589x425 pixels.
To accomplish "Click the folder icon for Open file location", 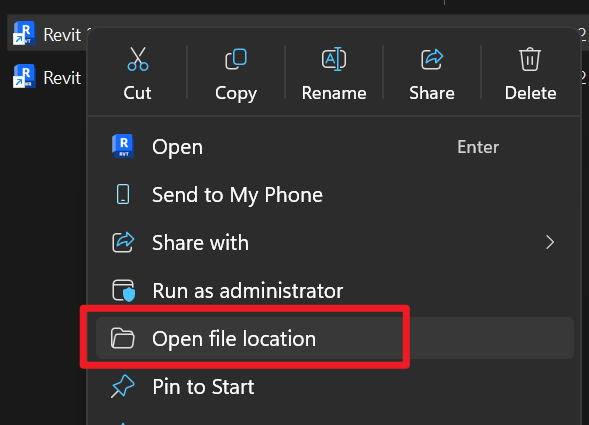I will [x=122, y=338].
